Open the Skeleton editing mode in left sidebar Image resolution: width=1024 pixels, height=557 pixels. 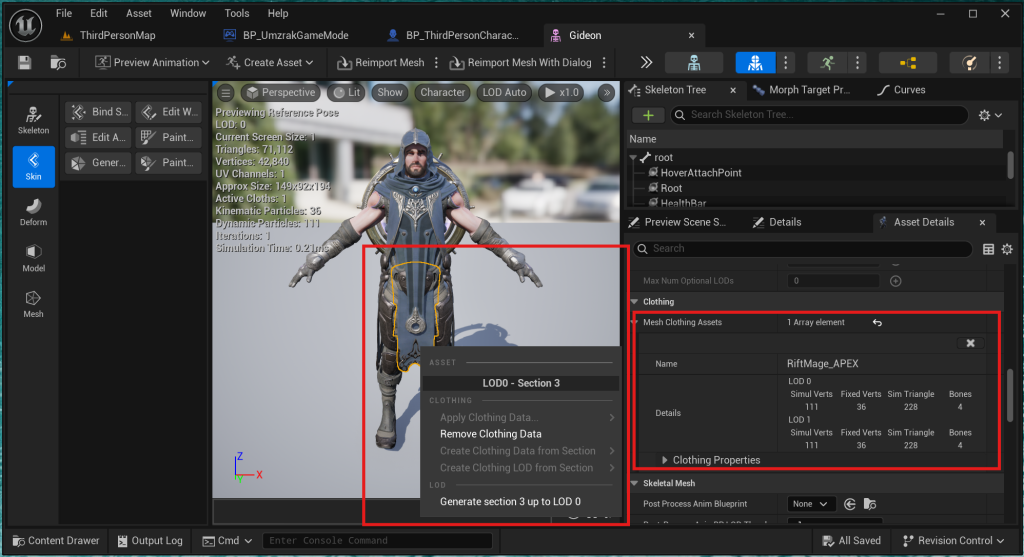pyautogui.click(x=33, y=120)
